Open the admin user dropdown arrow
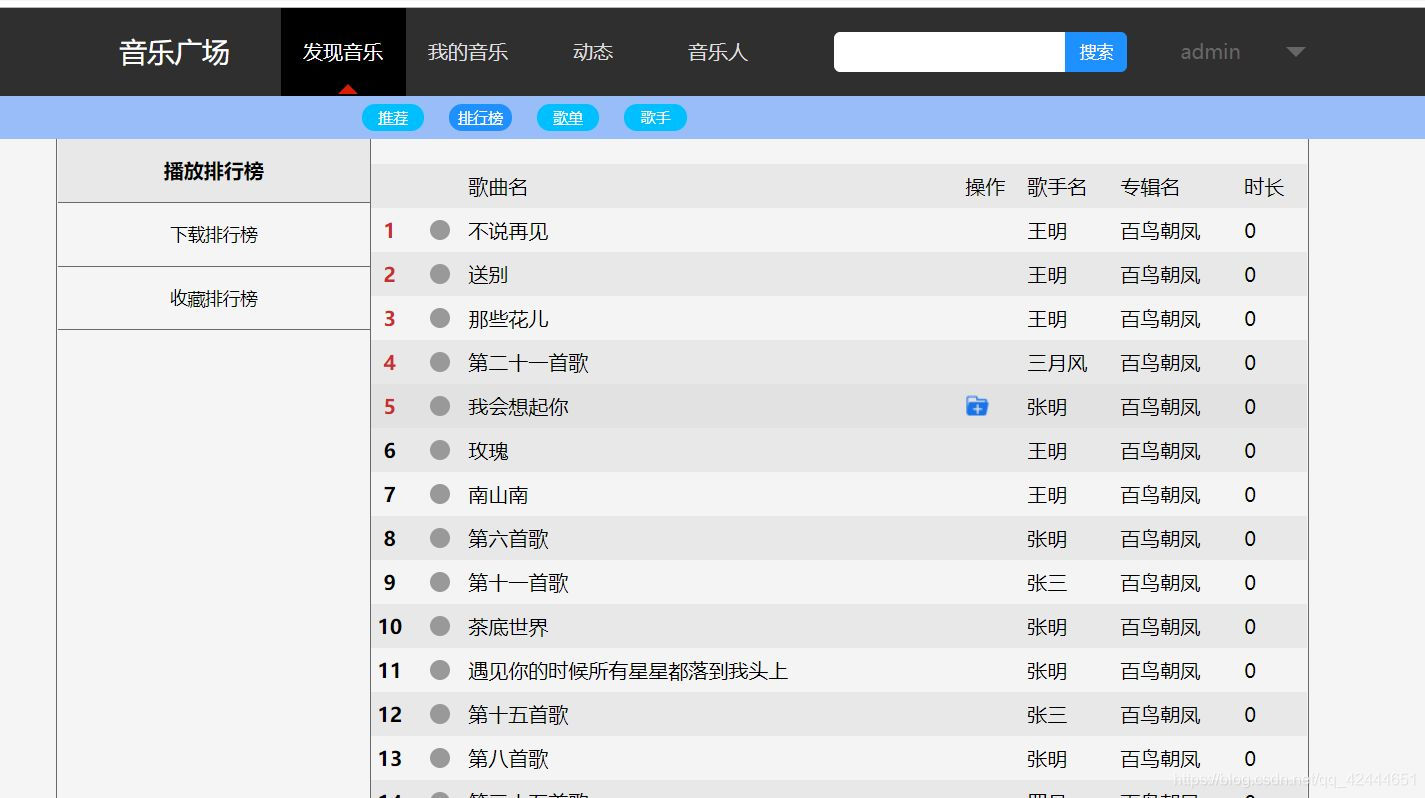The height and width of the screenshot is (798, 1425). [1296, 52]
